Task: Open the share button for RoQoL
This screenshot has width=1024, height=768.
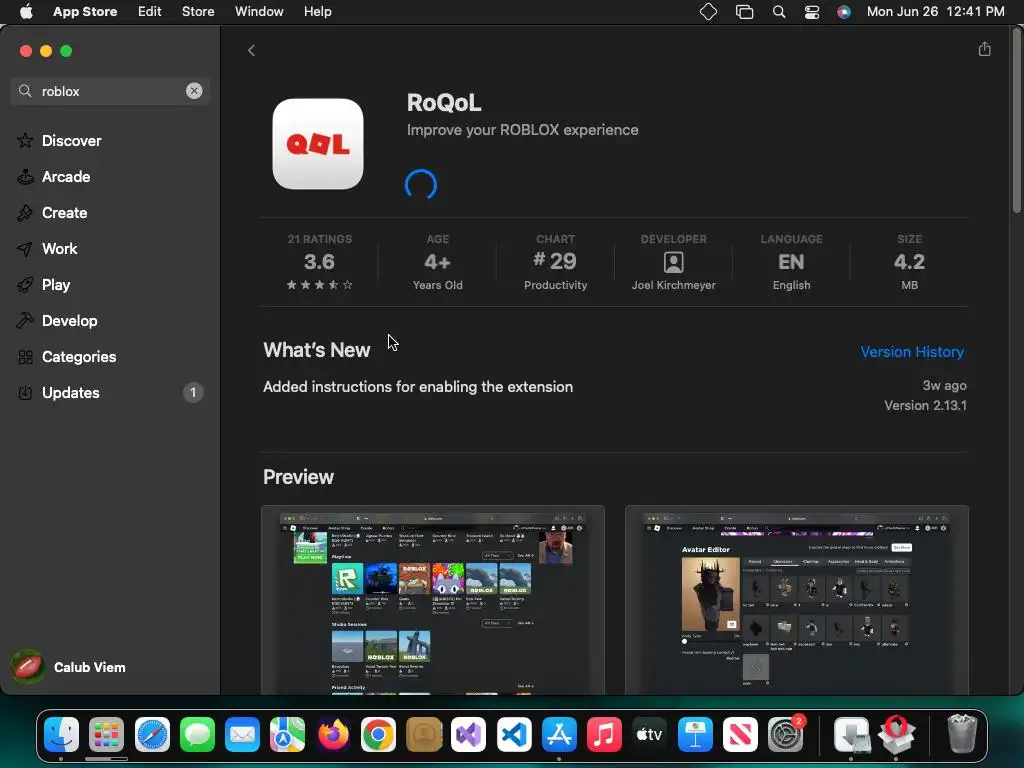Action: click(x=984, y=50)
